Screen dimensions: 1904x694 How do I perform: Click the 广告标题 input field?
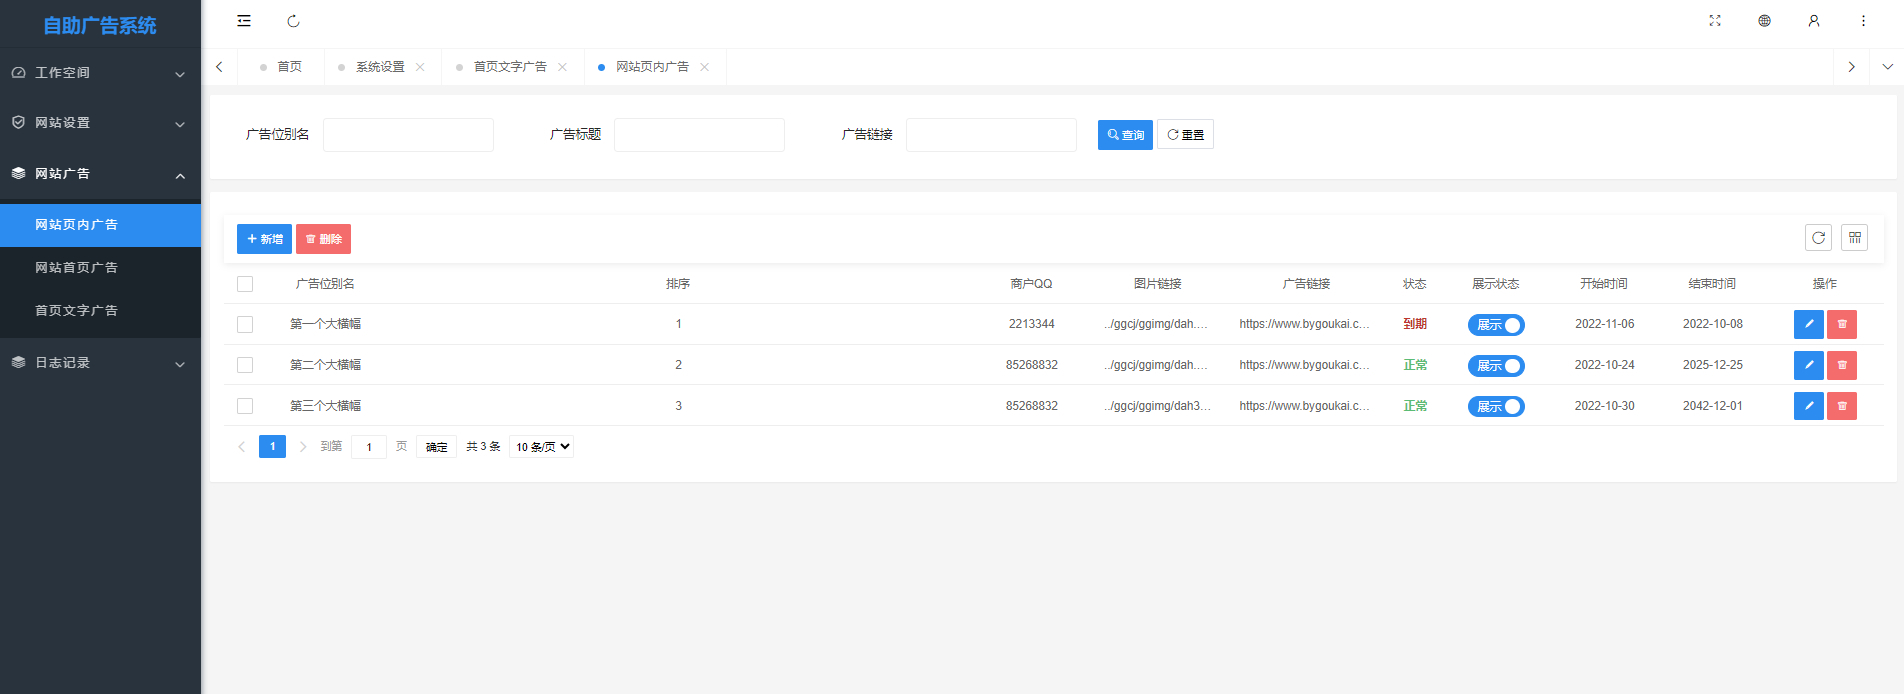pyautogui.click(x=699, y=135)
